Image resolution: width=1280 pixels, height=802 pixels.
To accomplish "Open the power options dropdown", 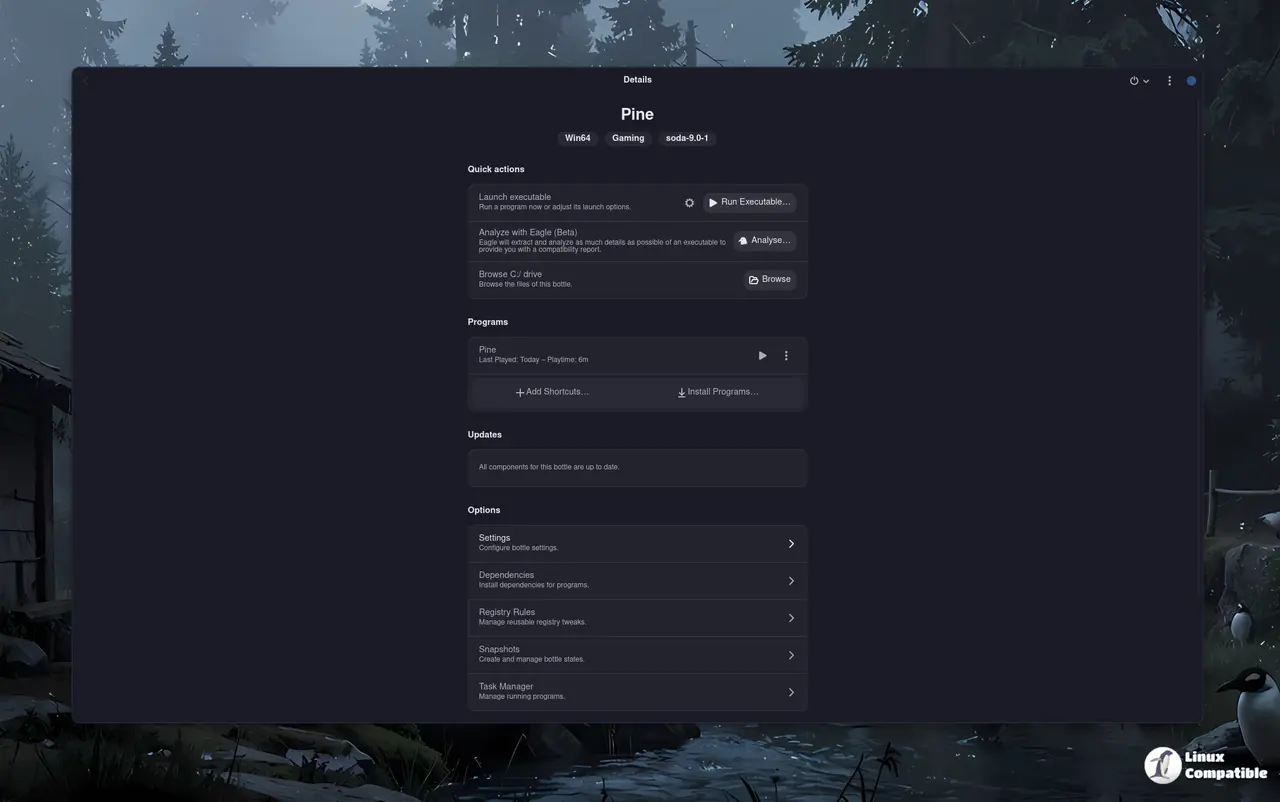I will pos(1139,81).
